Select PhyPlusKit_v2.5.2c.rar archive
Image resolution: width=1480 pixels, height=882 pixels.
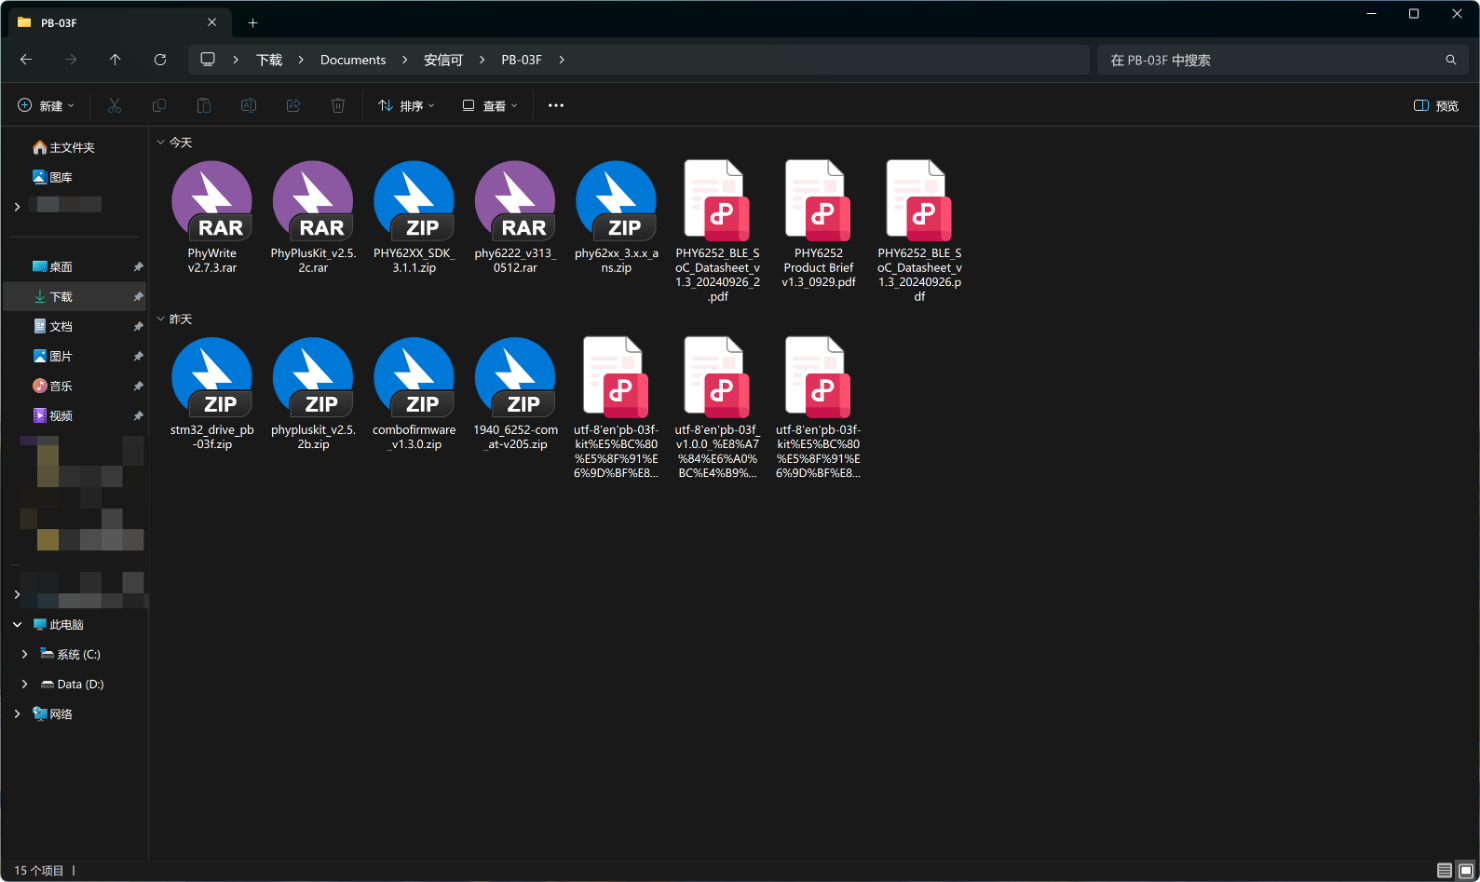coord(313,218)
